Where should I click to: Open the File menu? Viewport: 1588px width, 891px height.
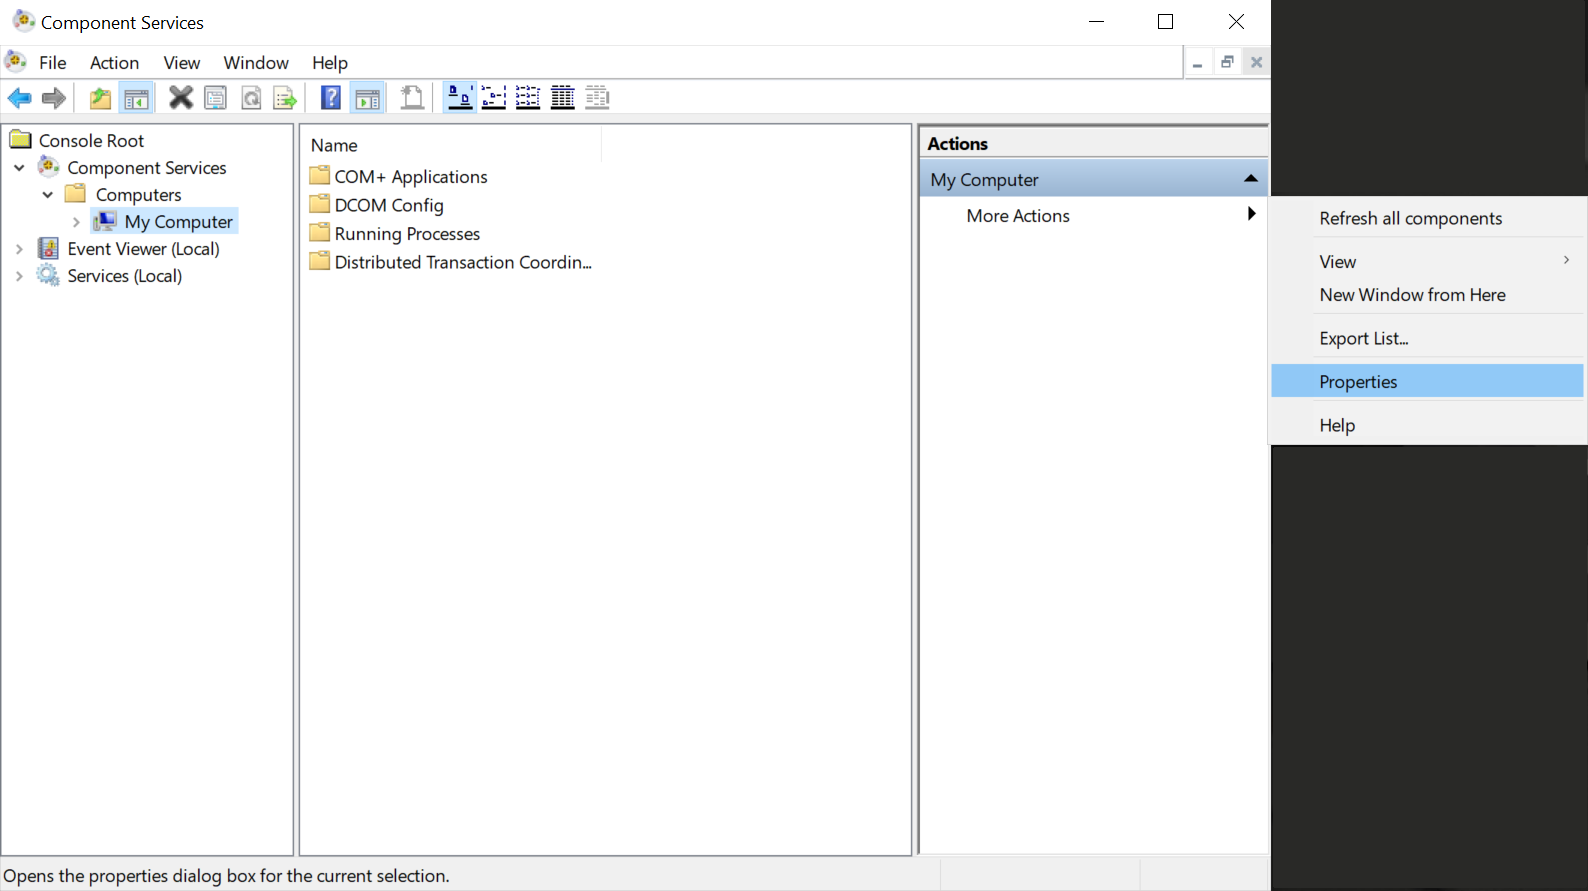coord(53,63)
